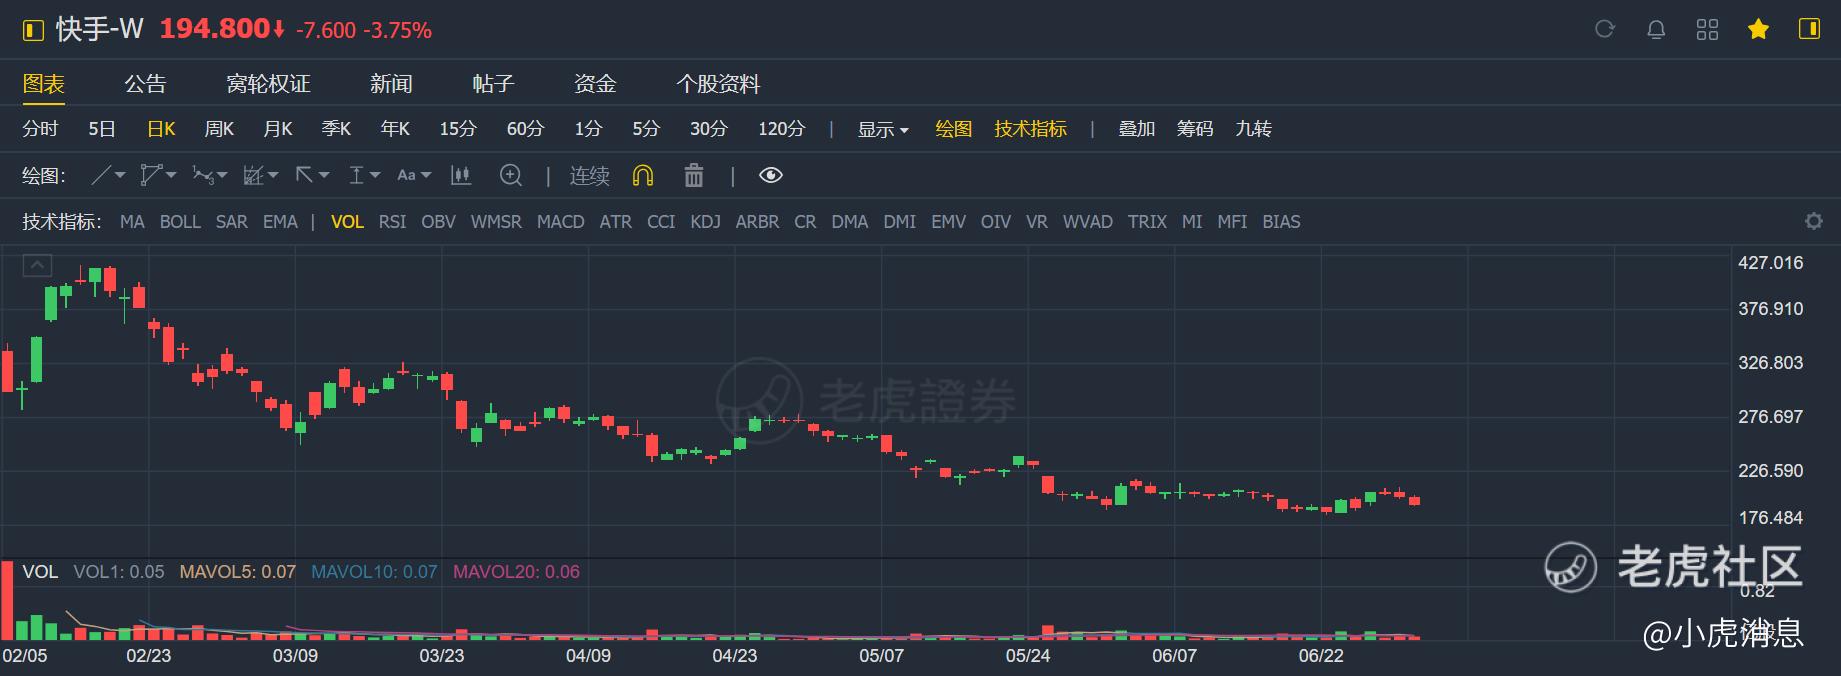Image resolution: width=1841 pixels, height=676 pixels.
Task: Switch to the 帖子 tab
Action: click(x=493, y=84)
